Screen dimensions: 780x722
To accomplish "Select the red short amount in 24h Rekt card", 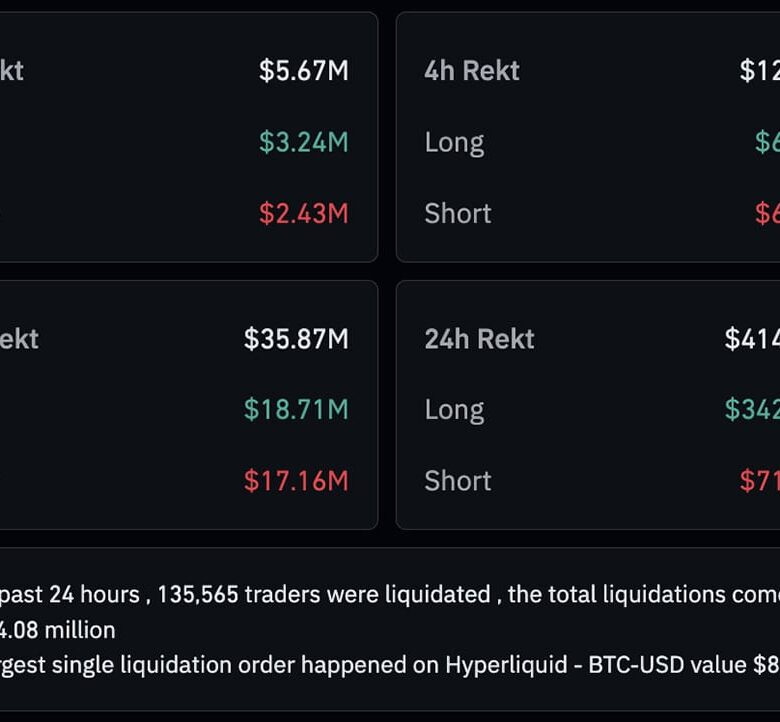I will pos(760,480).
